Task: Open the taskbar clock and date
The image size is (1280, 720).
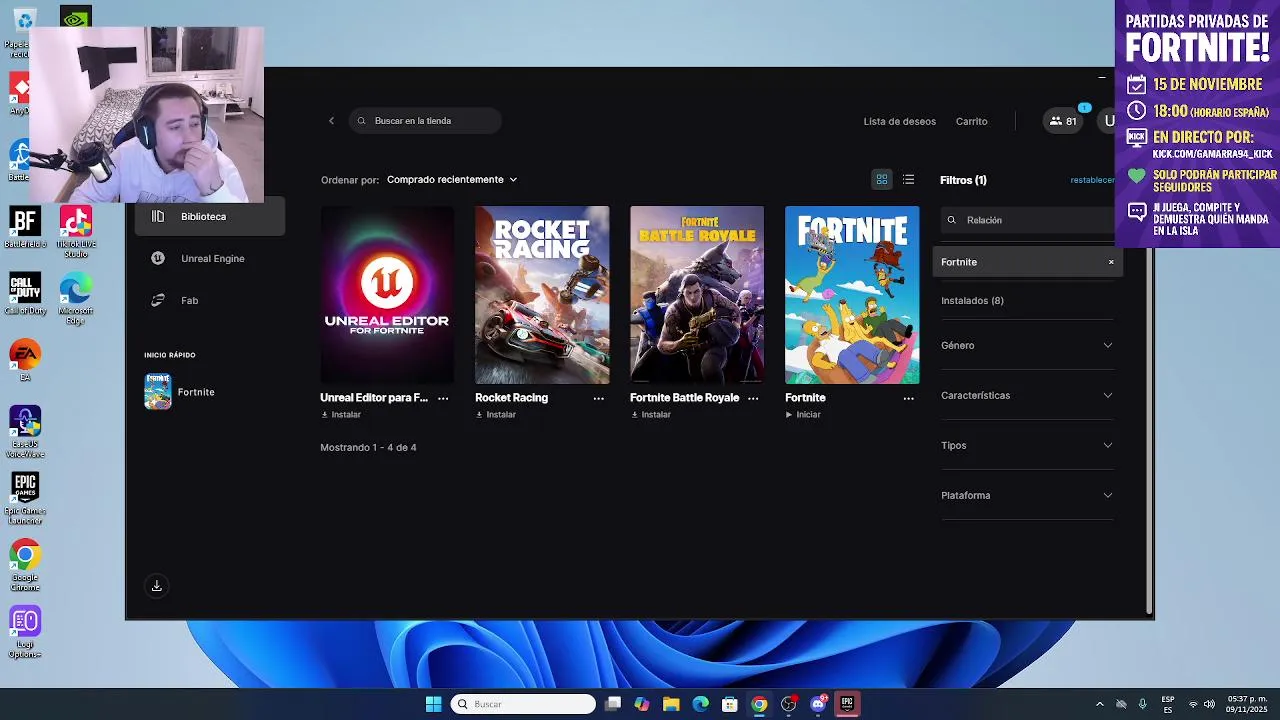Action: click(1247, 704)
